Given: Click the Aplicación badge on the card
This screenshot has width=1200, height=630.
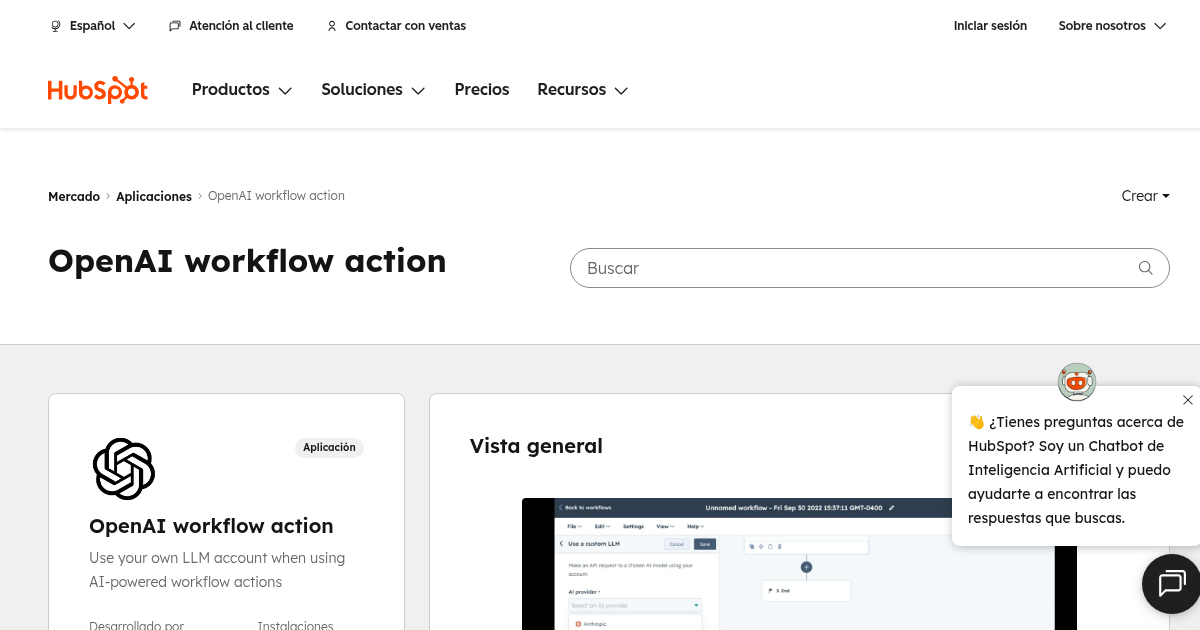Looking at the screenshot, I should (x=329, y=447).
